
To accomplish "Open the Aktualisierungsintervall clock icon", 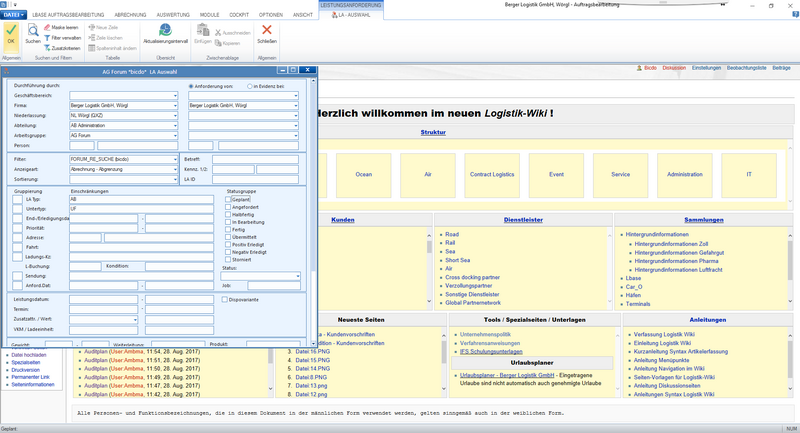I will (x=165, y=30).
